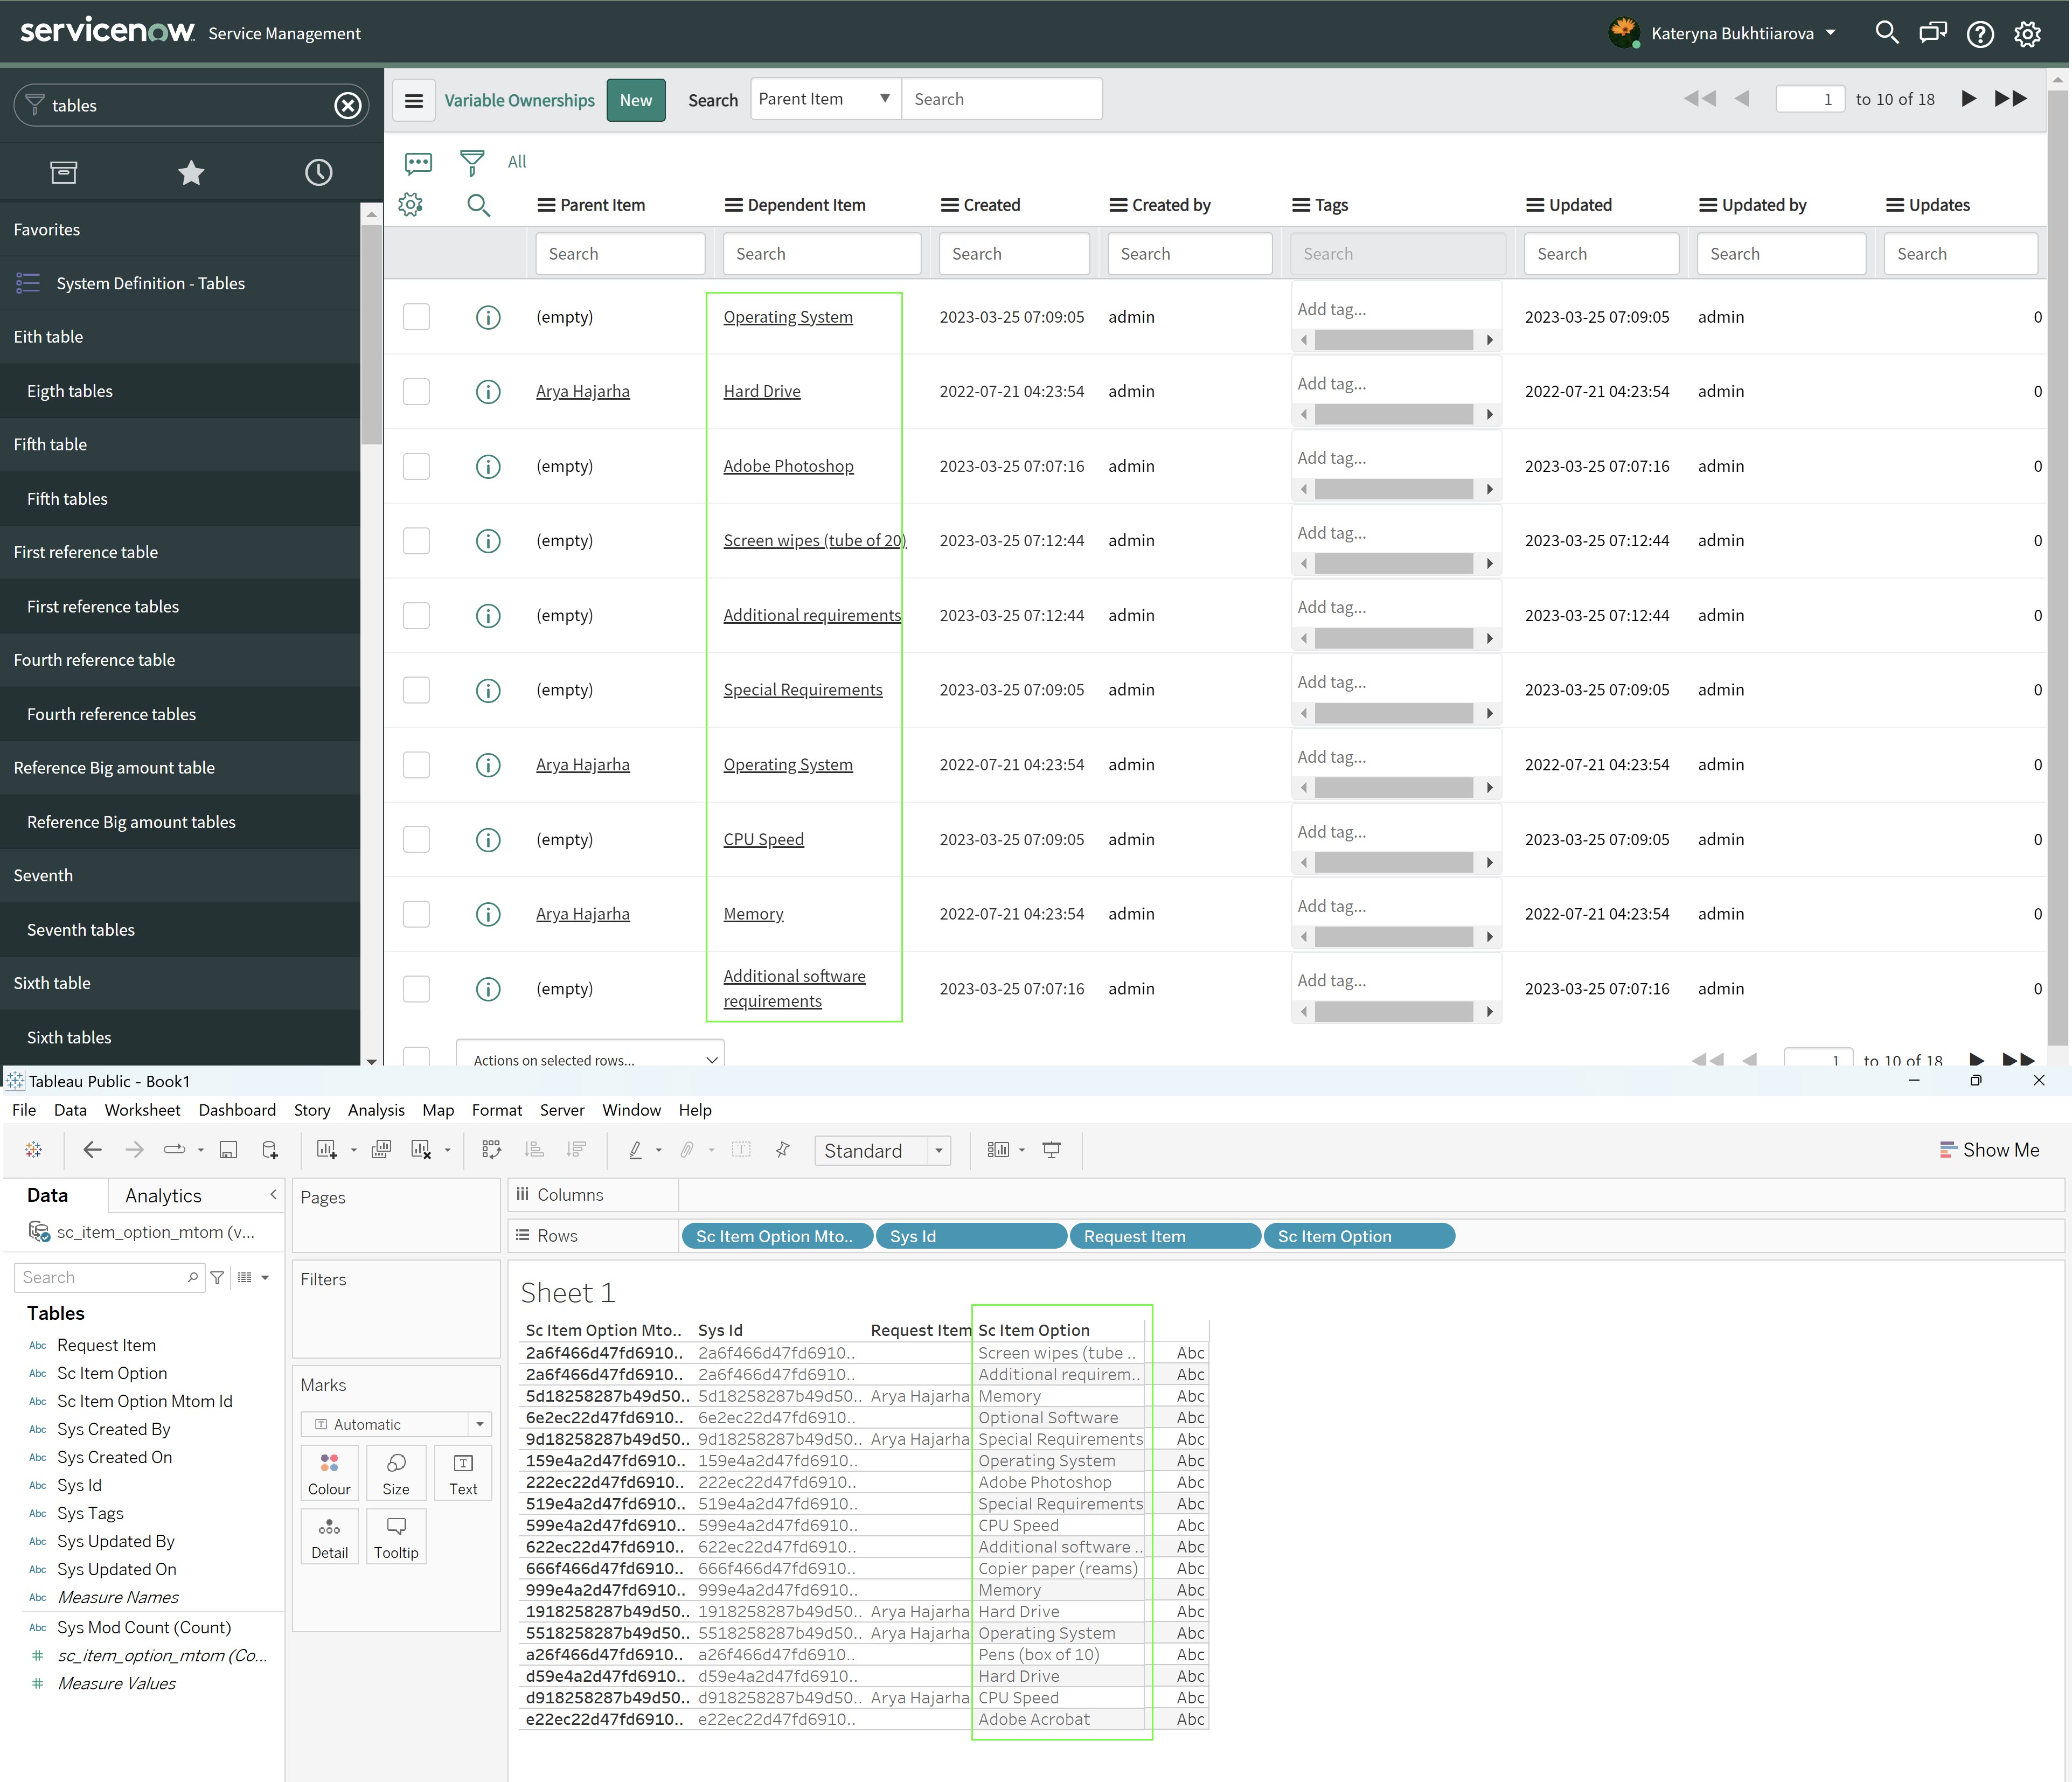Image resolution: width=2072 pixels, height=1782 pixels.
Task: Open favorites star tab in navigator
Action: click(191, 173)
